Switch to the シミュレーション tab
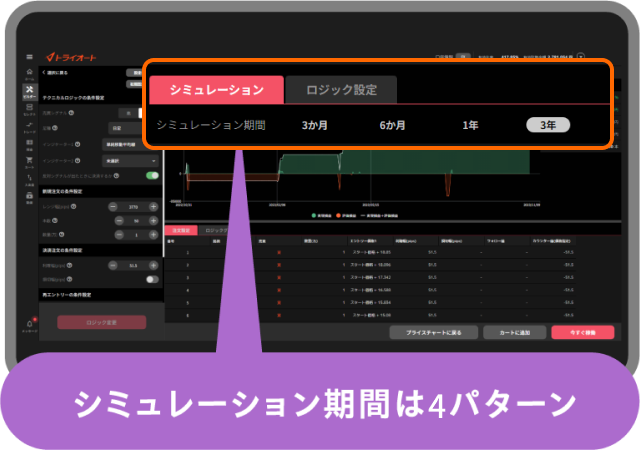 [x=217, y=90]
